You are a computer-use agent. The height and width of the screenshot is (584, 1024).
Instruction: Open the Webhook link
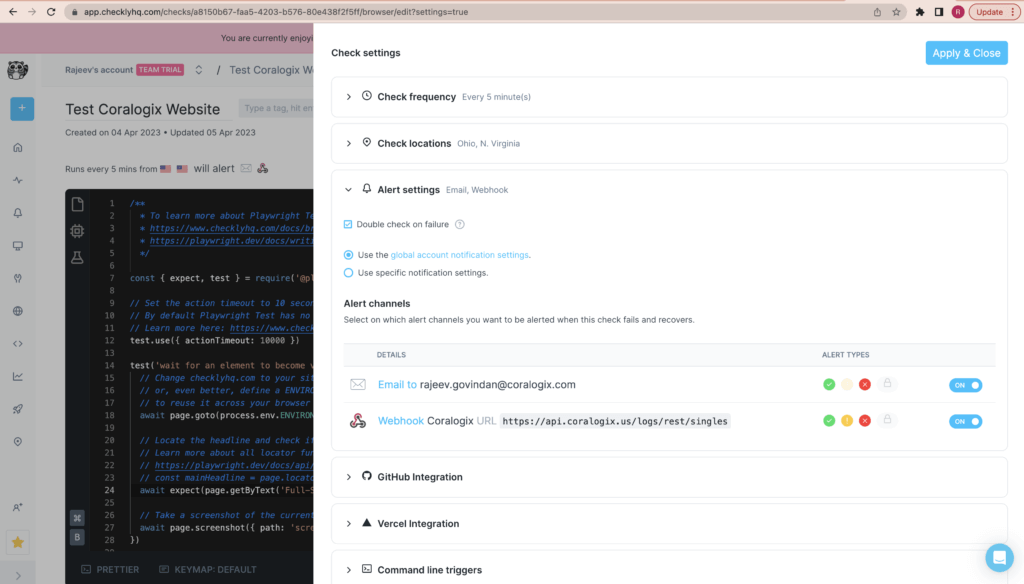[400, 421]
